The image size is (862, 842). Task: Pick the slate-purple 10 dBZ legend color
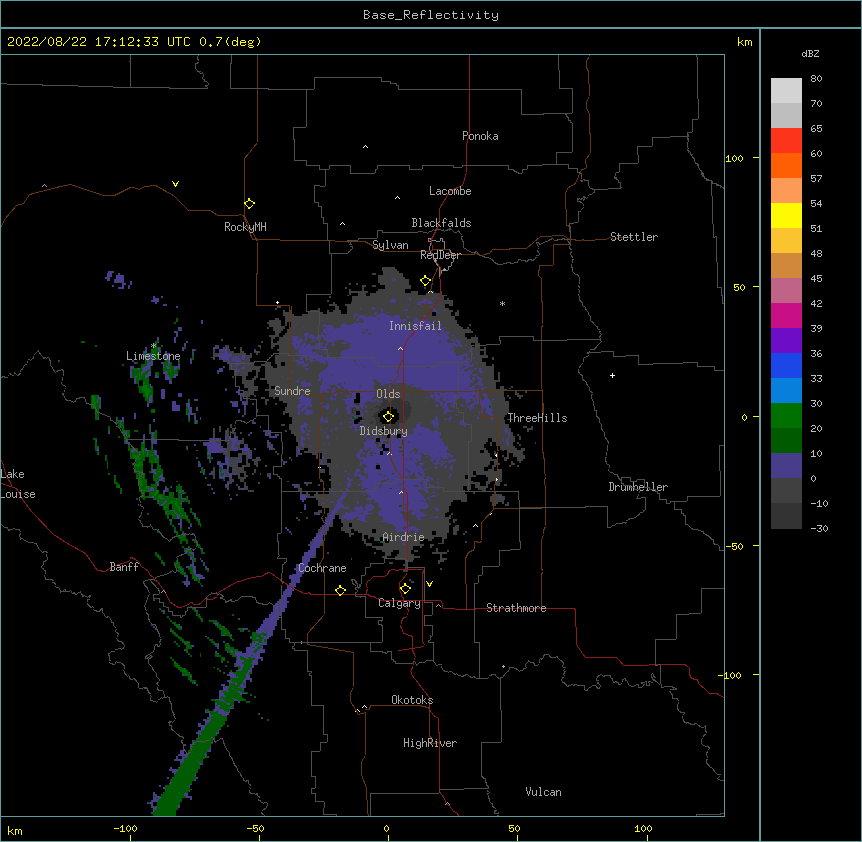pos(786,466)
